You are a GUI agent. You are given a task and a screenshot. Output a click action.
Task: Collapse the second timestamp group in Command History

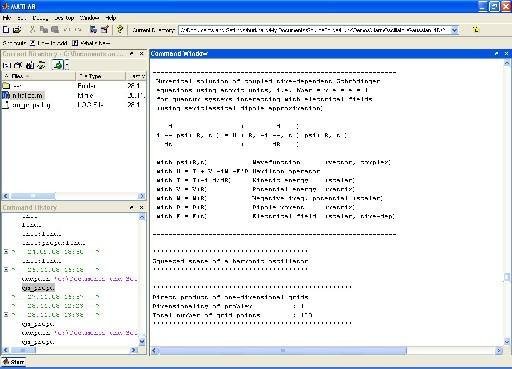[6, 269]
